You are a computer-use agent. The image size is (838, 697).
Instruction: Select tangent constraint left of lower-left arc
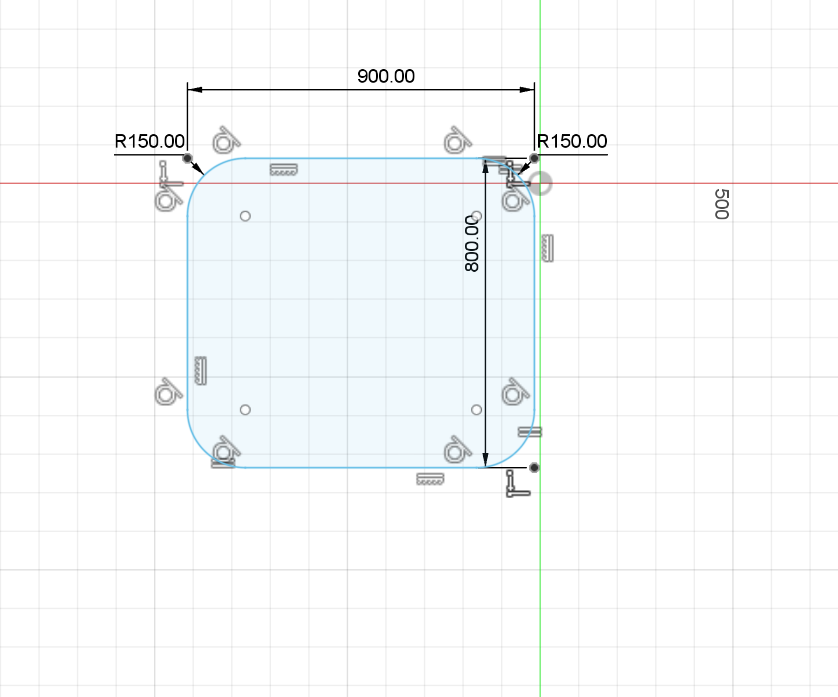pos(168,392)
